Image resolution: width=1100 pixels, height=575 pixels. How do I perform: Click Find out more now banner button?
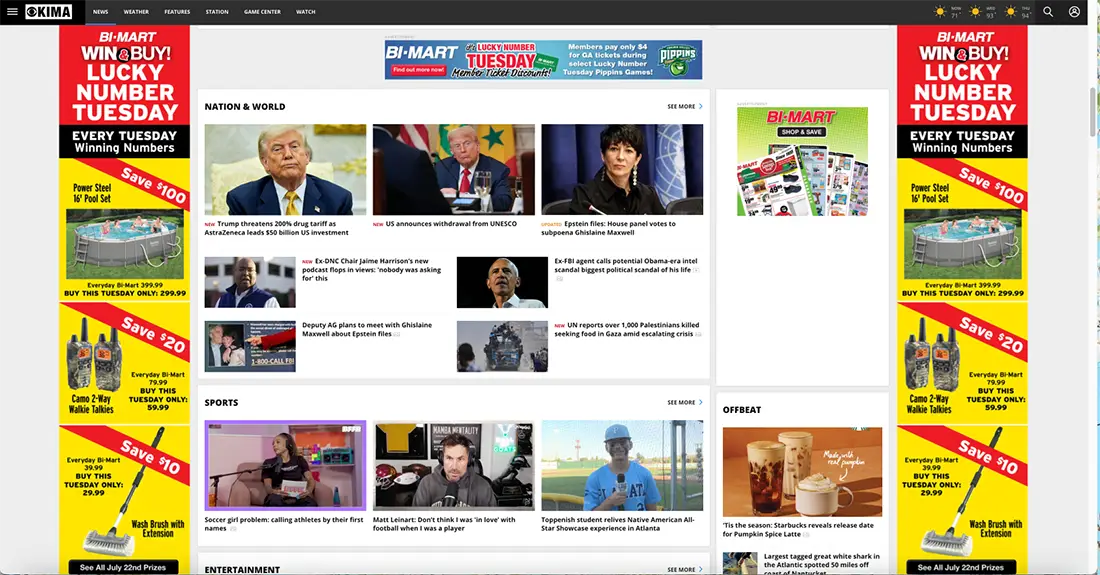[x=419, y=69]
